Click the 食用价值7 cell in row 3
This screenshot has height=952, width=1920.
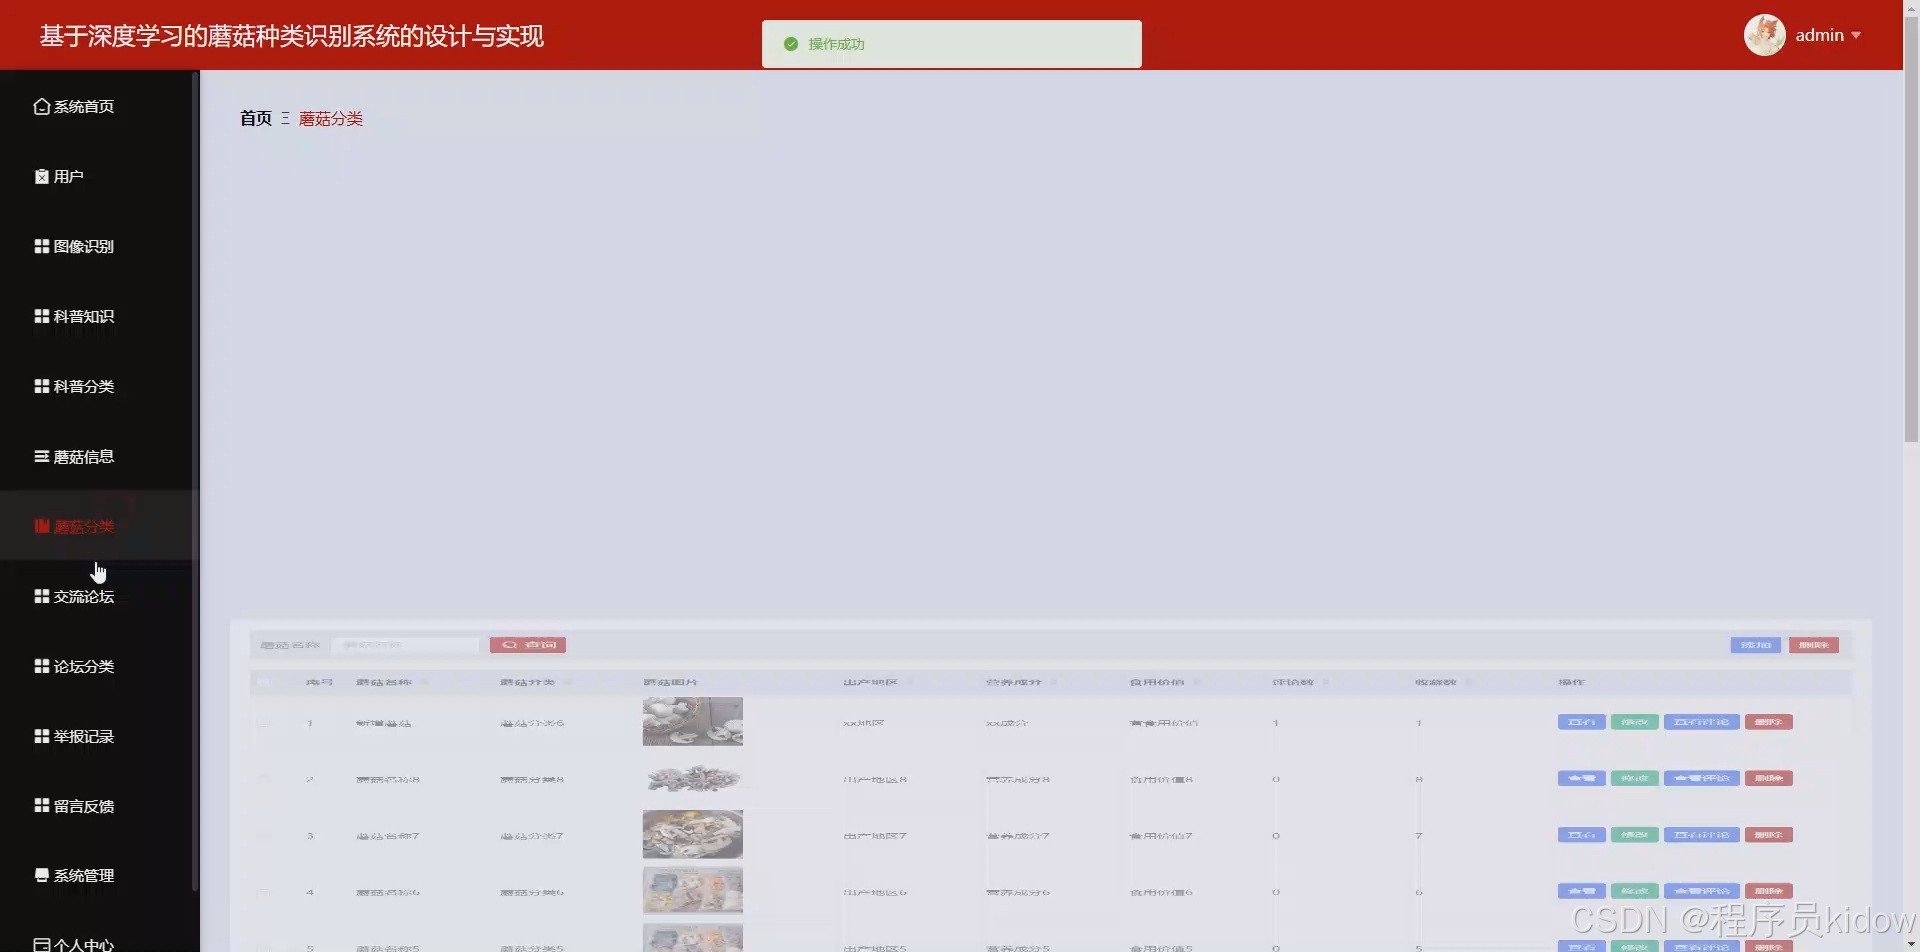[x=1161, y=835]
